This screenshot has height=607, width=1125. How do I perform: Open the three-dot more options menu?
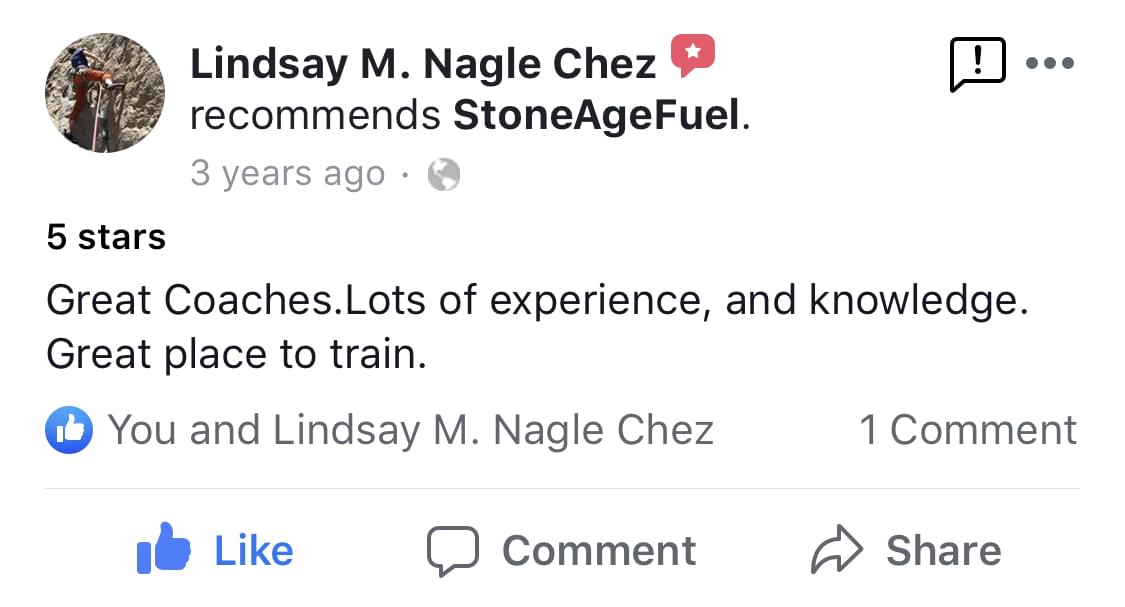pos(1050,64)
